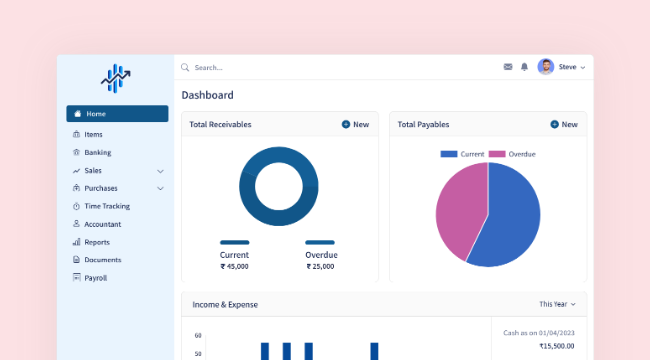Go to Home menu item
Image resolution: width=650 pixels, height=360 pixels.
(x=117, y=114)
